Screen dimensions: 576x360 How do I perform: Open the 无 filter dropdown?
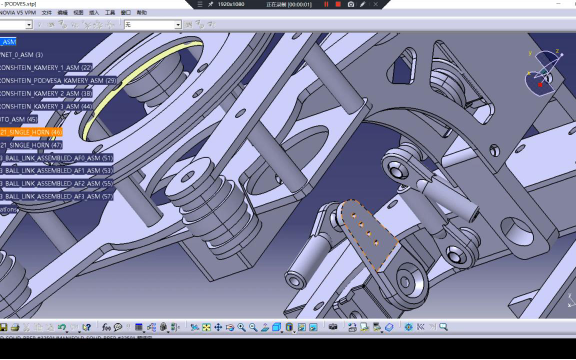coord(153,25)
